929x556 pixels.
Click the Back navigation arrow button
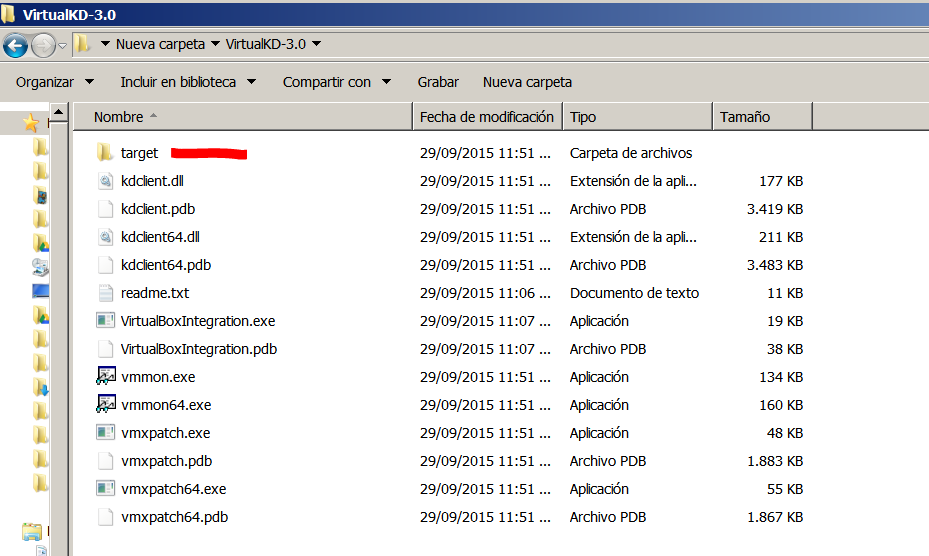pos(15,45)
